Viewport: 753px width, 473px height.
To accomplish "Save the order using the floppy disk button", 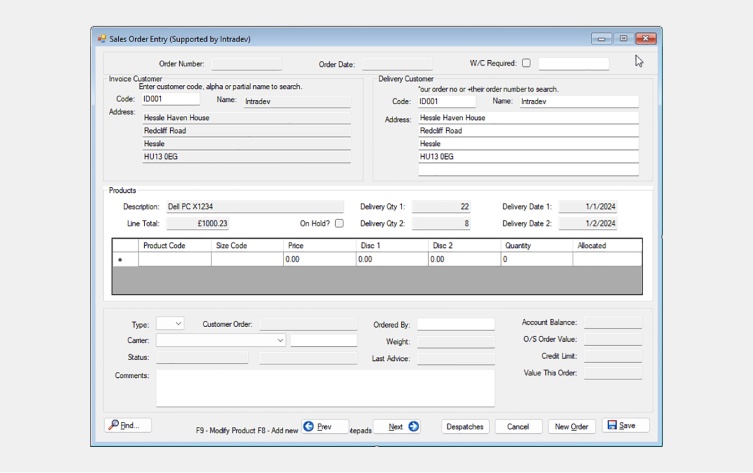I will [x=624, y=426].
